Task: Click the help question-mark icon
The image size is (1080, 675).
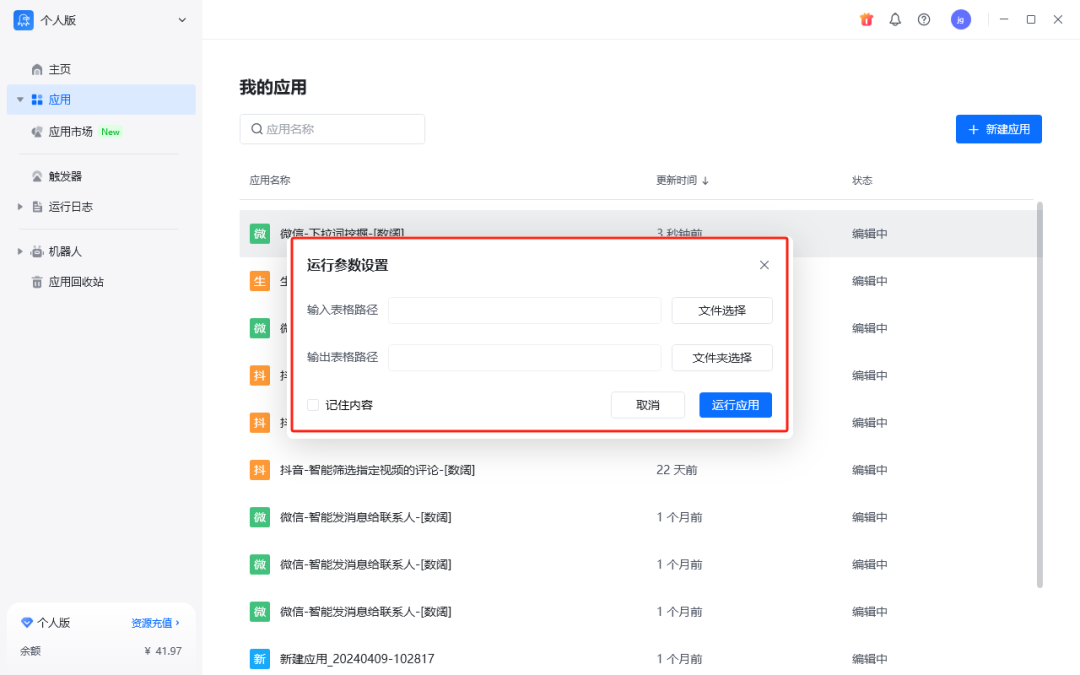Action: (x=924, y=19)
